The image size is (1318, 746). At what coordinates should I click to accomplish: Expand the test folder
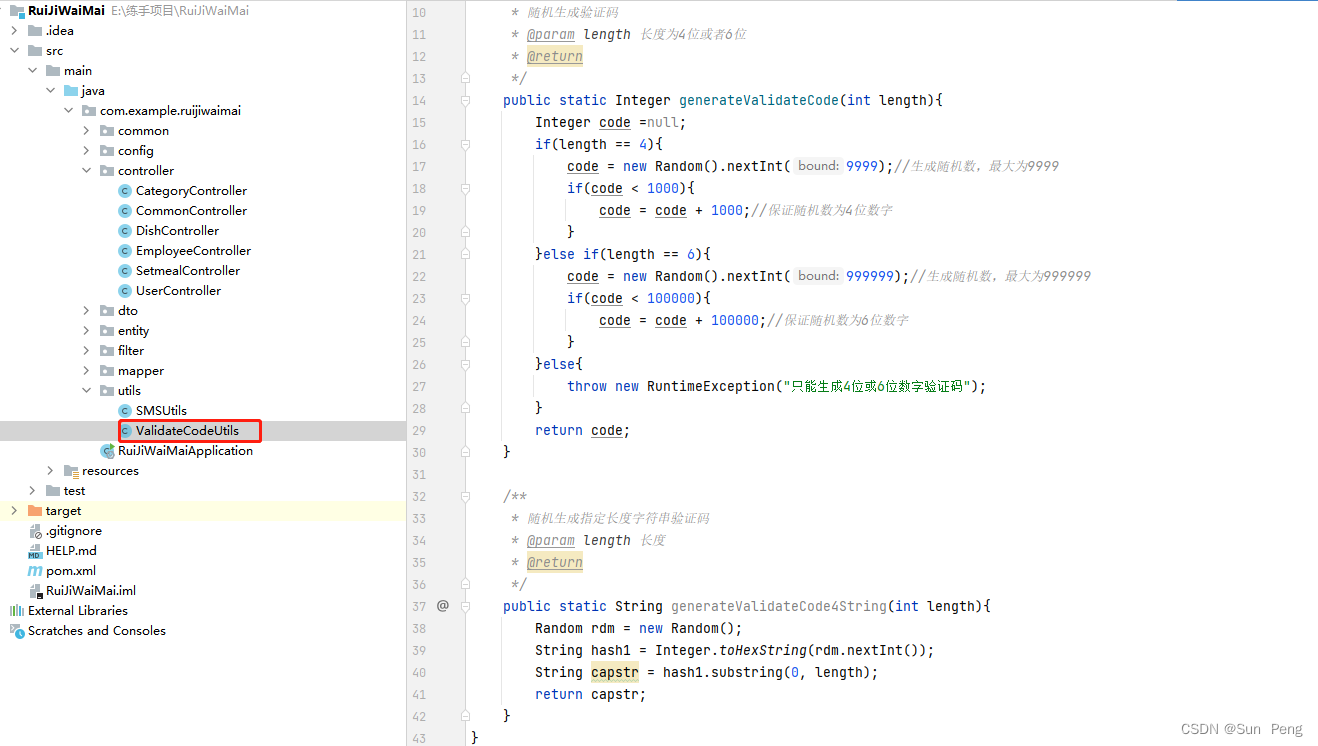pos(32,491)
